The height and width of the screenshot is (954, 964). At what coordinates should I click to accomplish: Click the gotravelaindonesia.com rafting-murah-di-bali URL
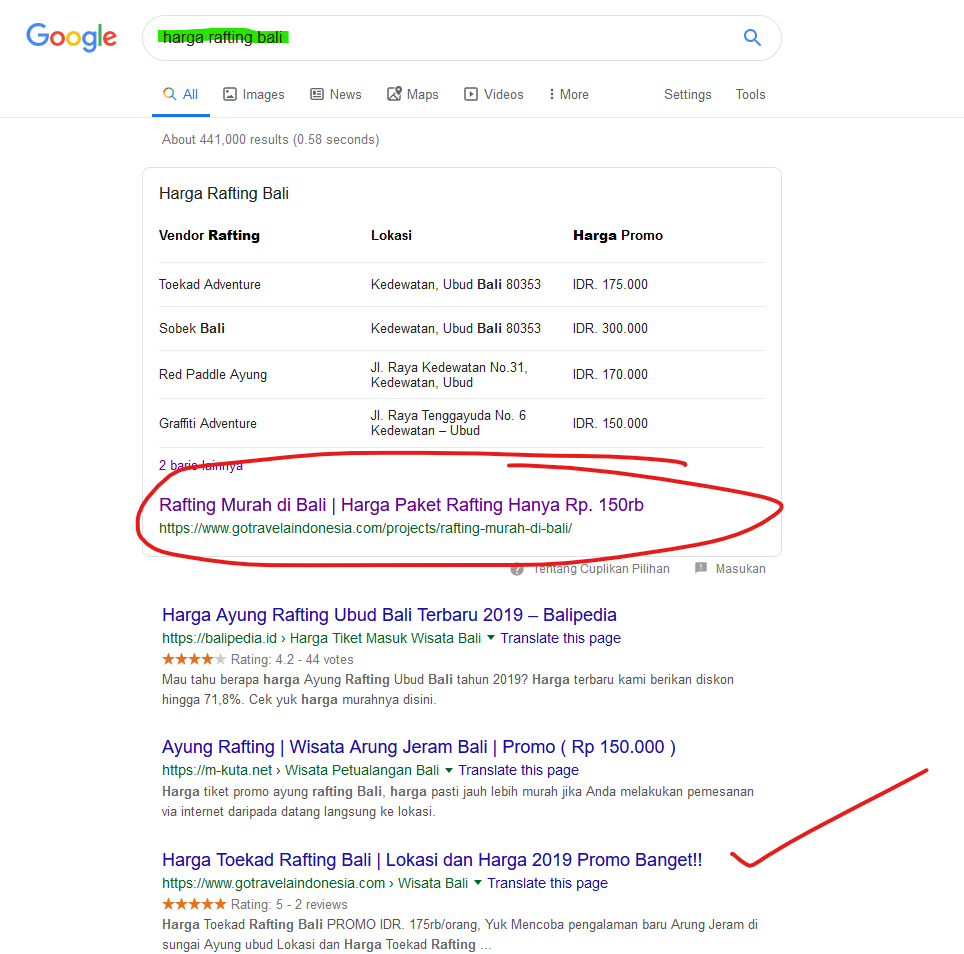pyautogui.click(x=366, y=528)
